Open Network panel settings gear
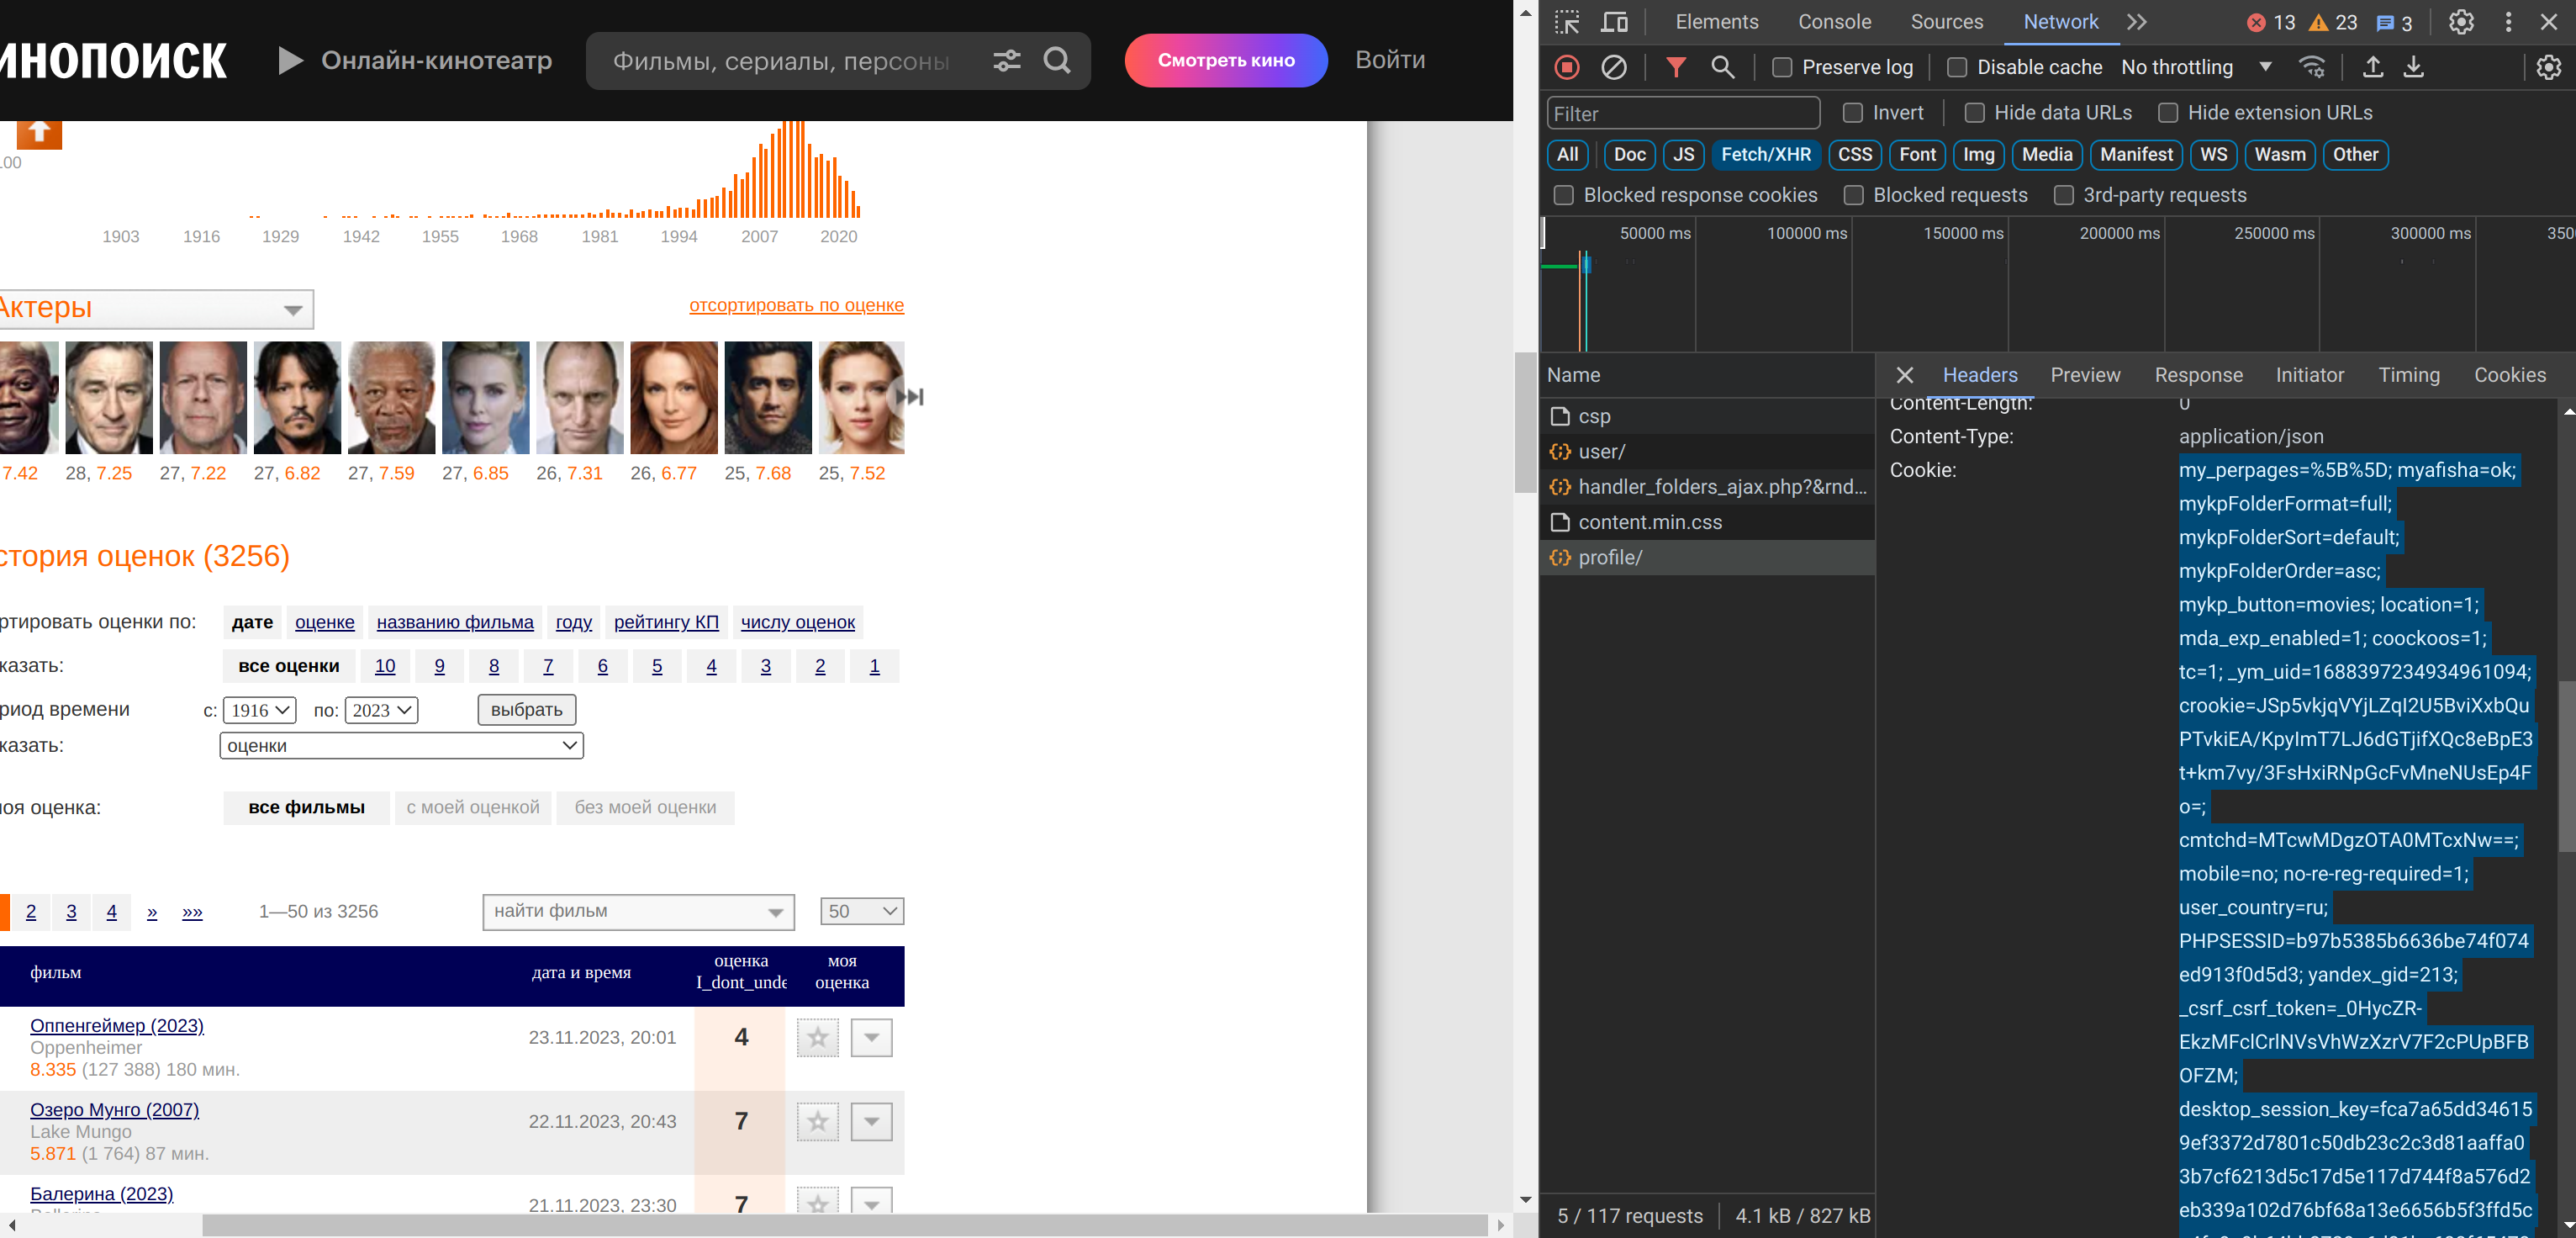 tap(2548, 67)
